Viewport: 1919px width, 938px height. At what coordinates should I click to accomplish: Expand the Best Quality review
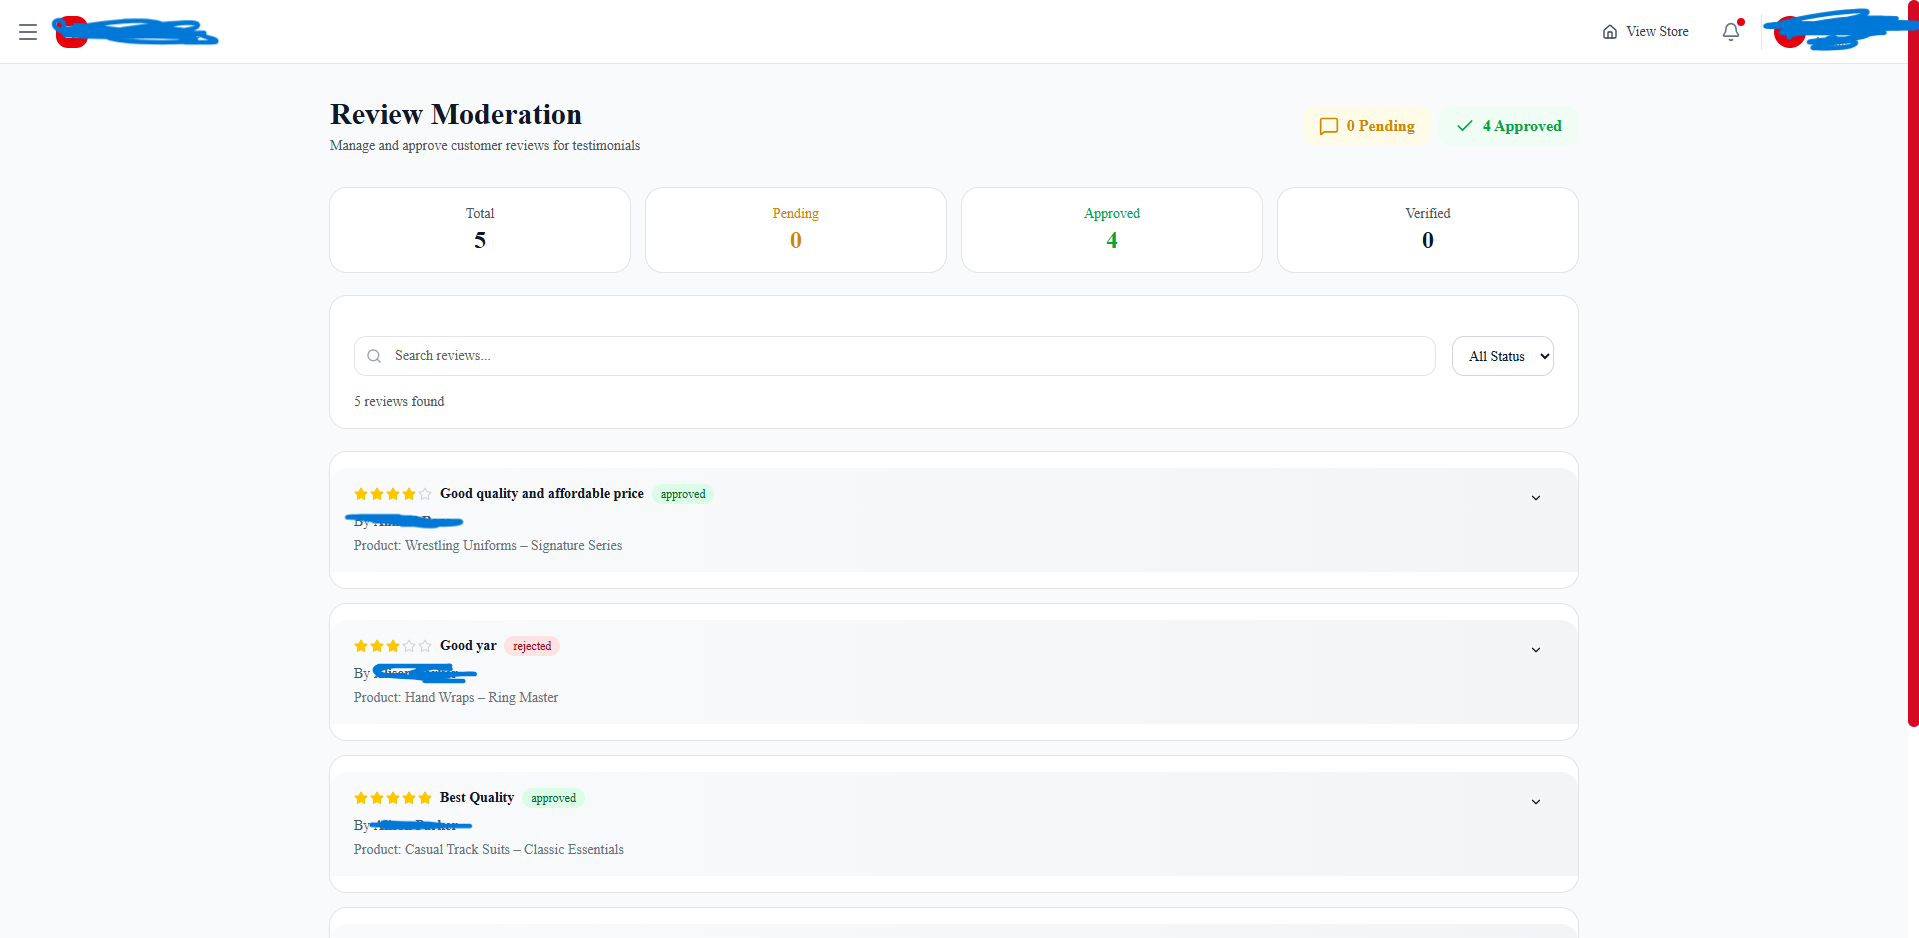click(x=1536, y=802)
